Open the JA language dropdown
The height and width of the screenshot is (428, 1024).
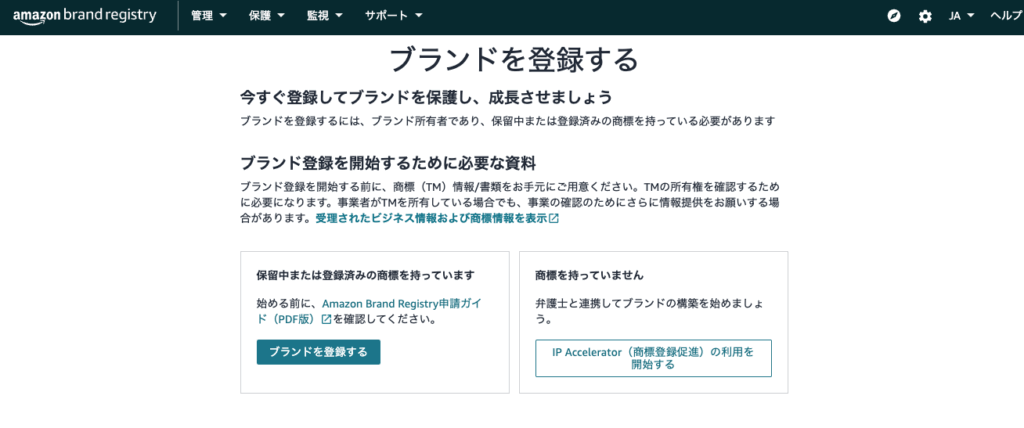tap(961, 16)
